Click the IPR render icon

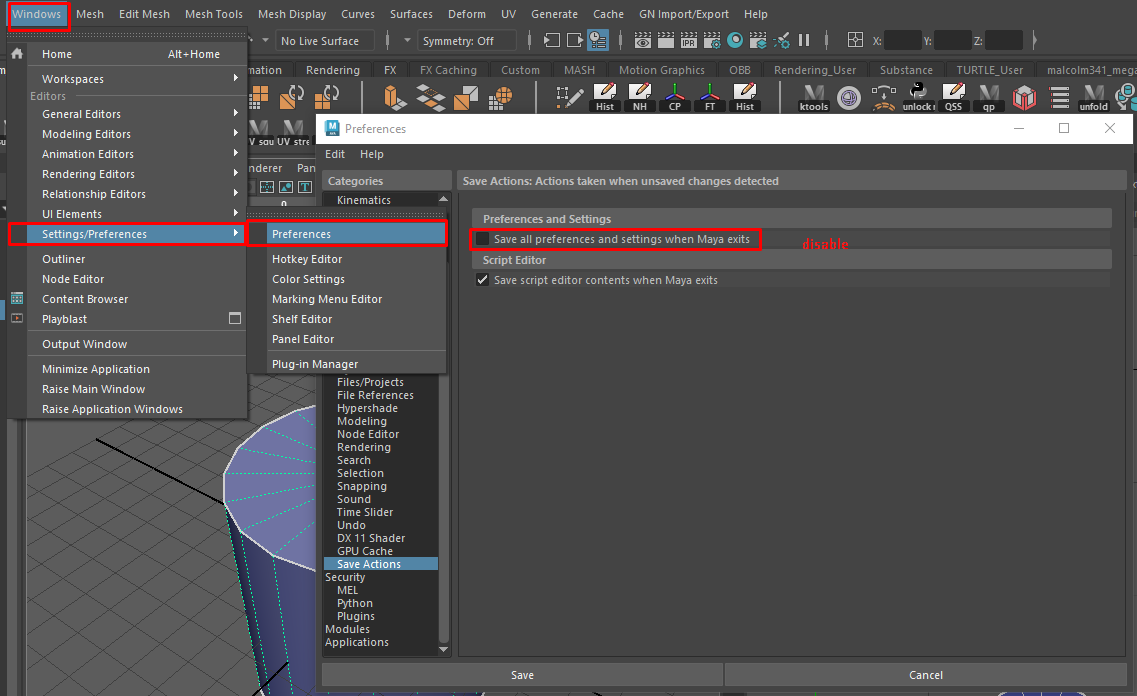pyautogui.click(x=689, y=41)
